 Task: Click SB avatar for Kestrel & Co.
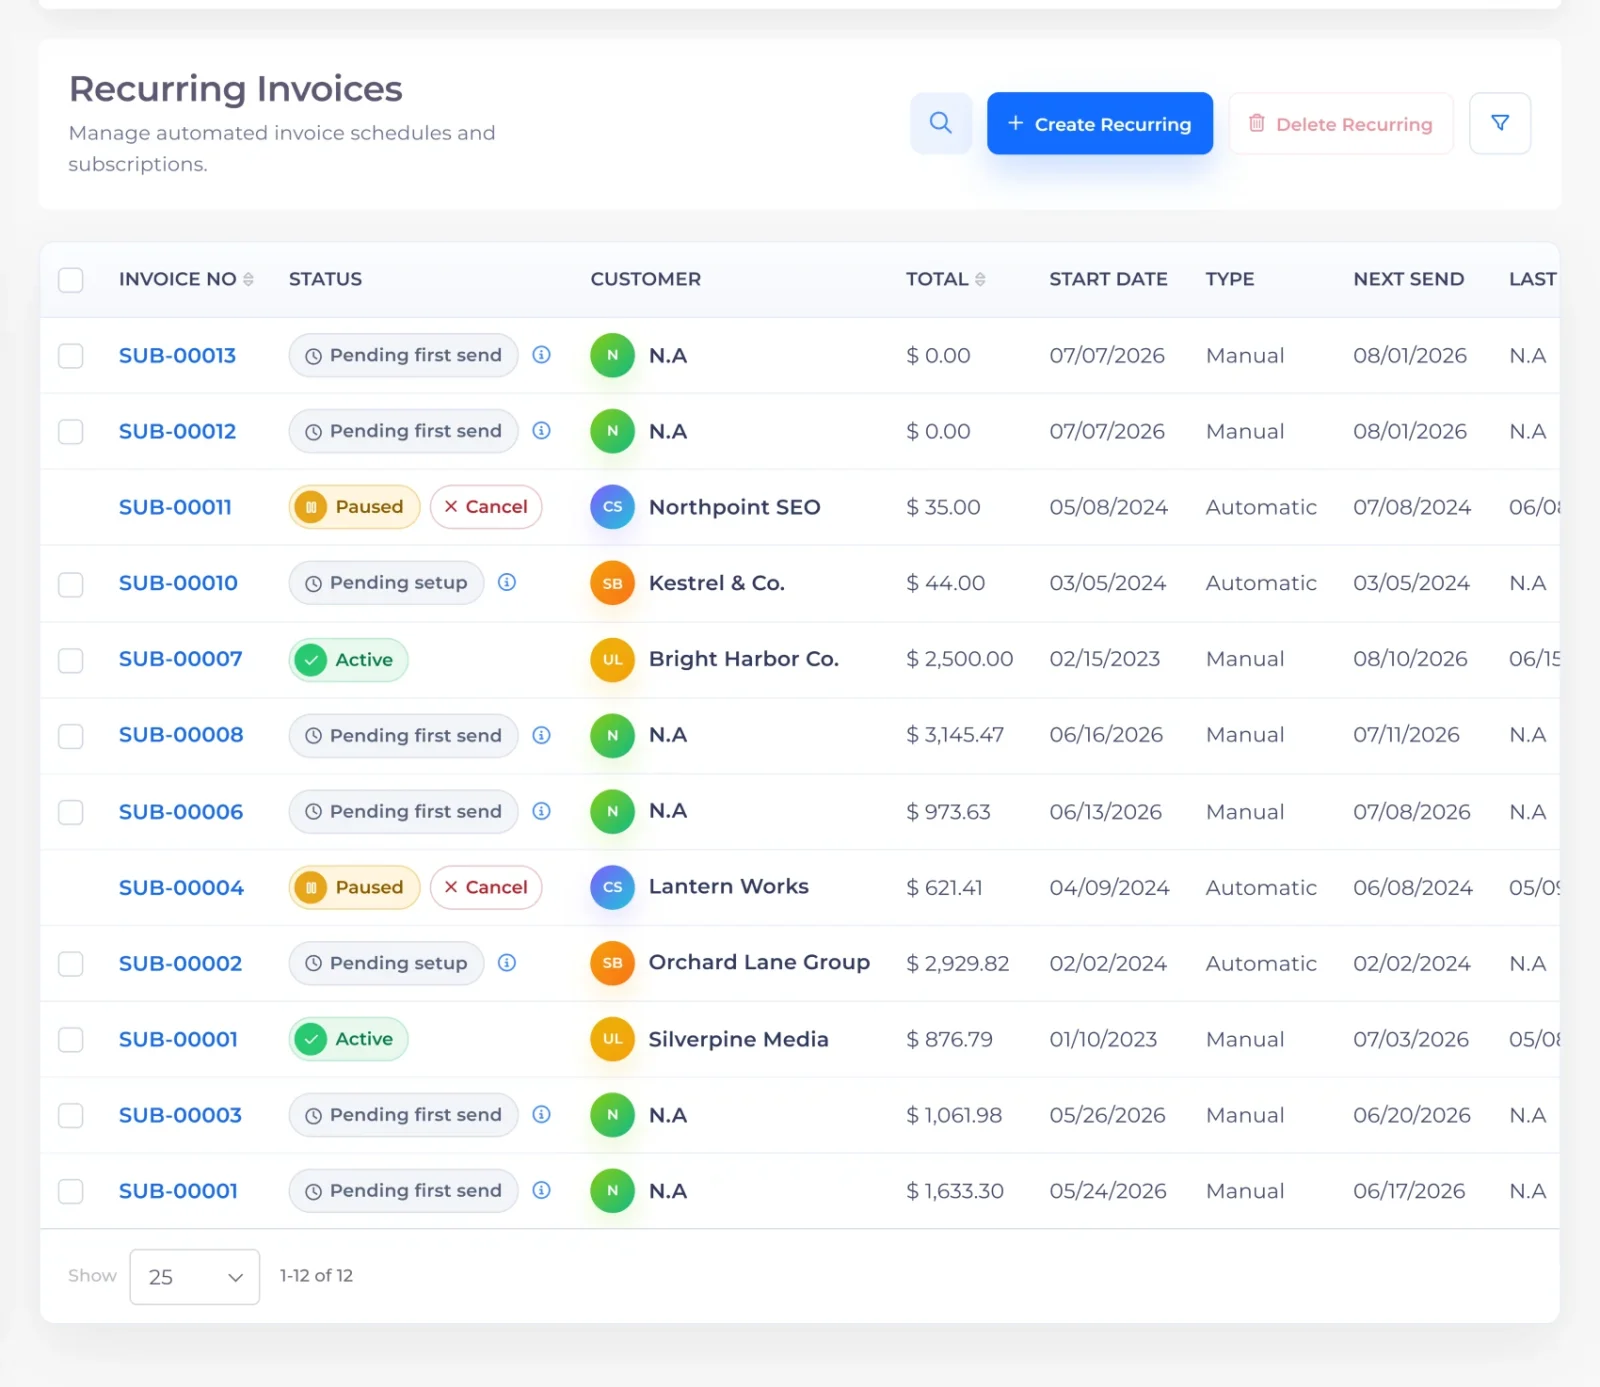(x=612, y=583)
